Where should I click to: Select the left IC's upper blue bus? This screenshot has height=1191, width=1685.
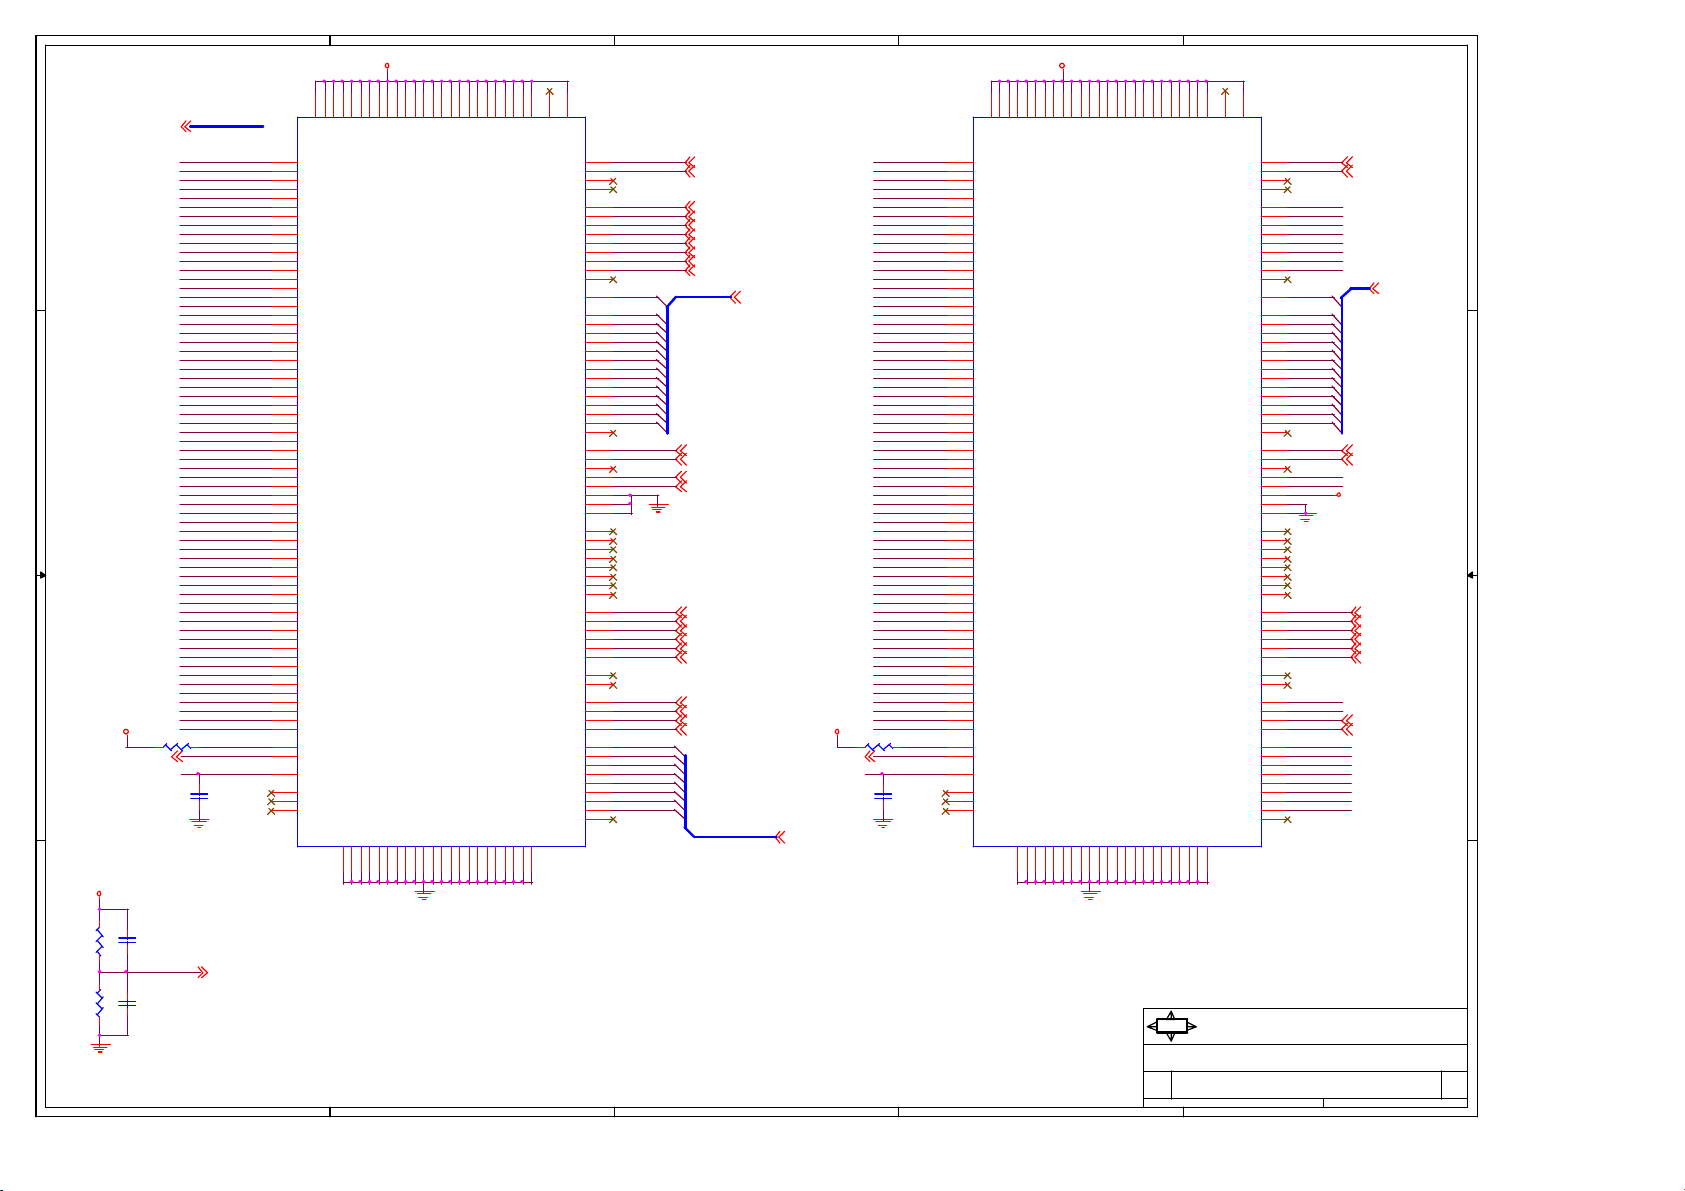coord(667,365)
